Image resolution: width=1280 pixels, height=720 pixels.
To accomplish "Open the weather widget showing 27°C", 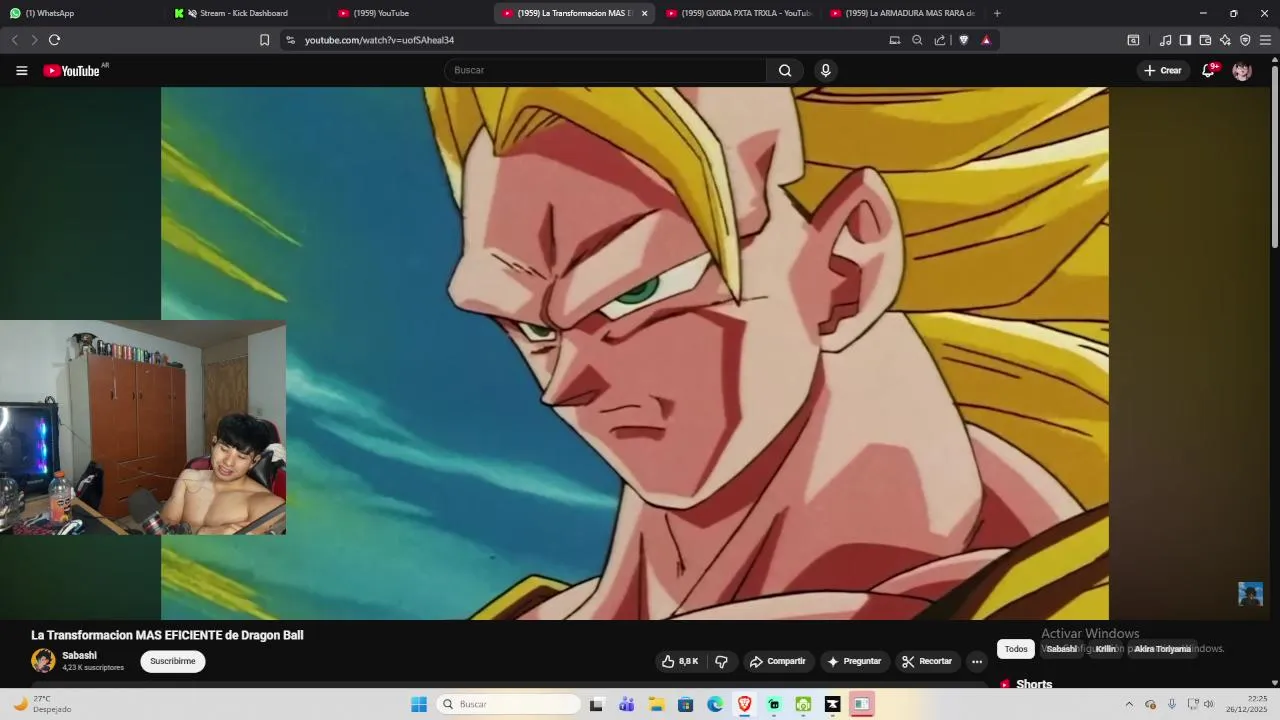I will click(42, 704).
